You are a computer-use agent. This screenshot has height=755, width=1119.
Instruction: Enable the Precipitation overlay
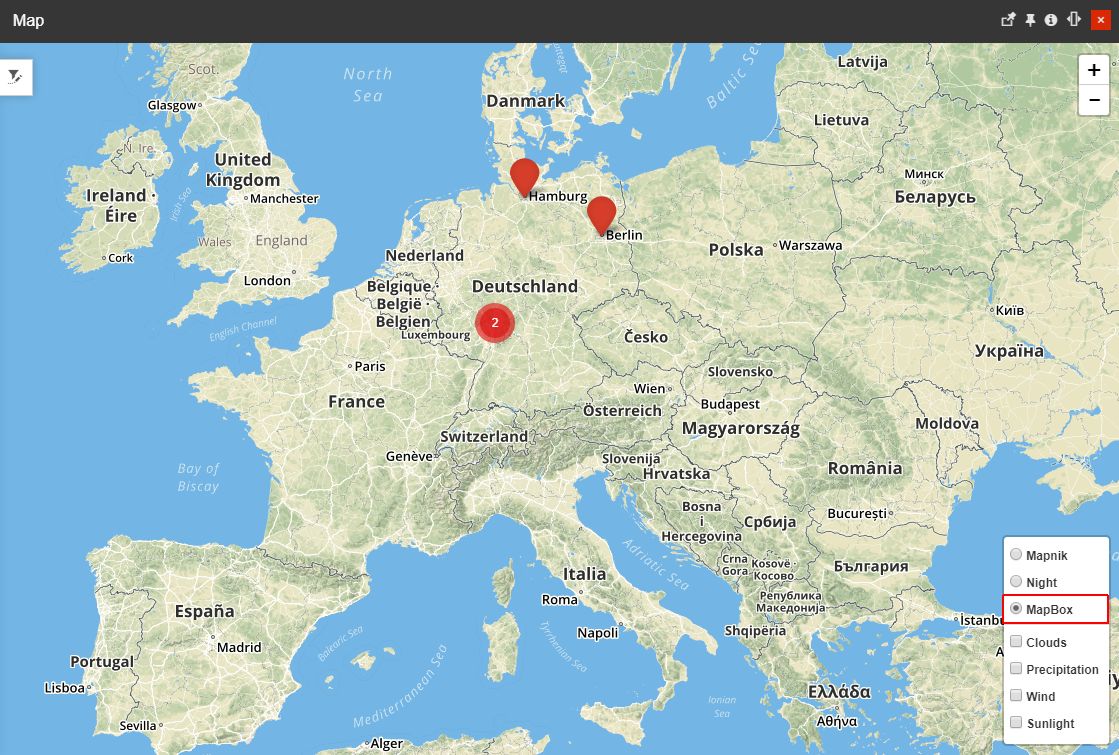tap(1016, 668)
